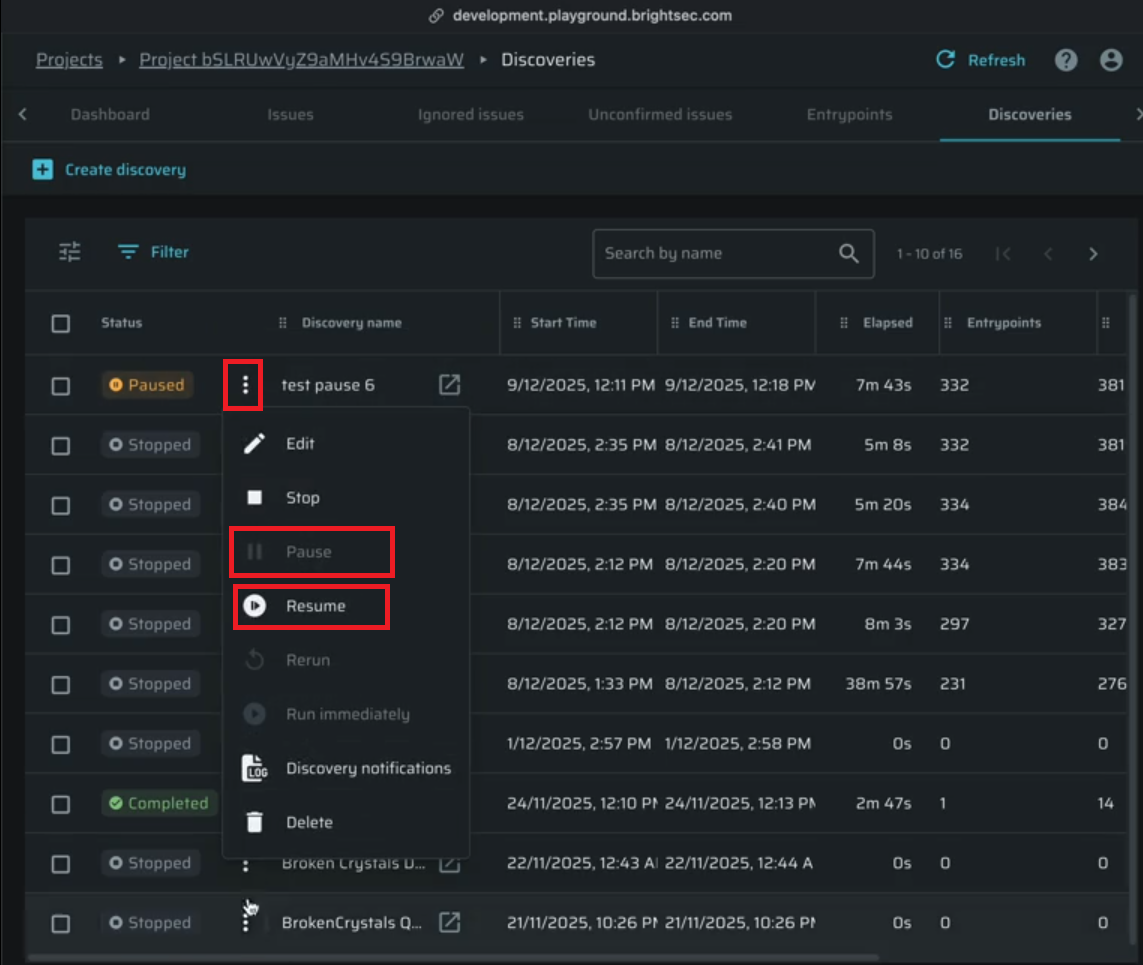1143x965 pixels.
Task: Click the Paused status badge
Action: (x=147, y=385)
